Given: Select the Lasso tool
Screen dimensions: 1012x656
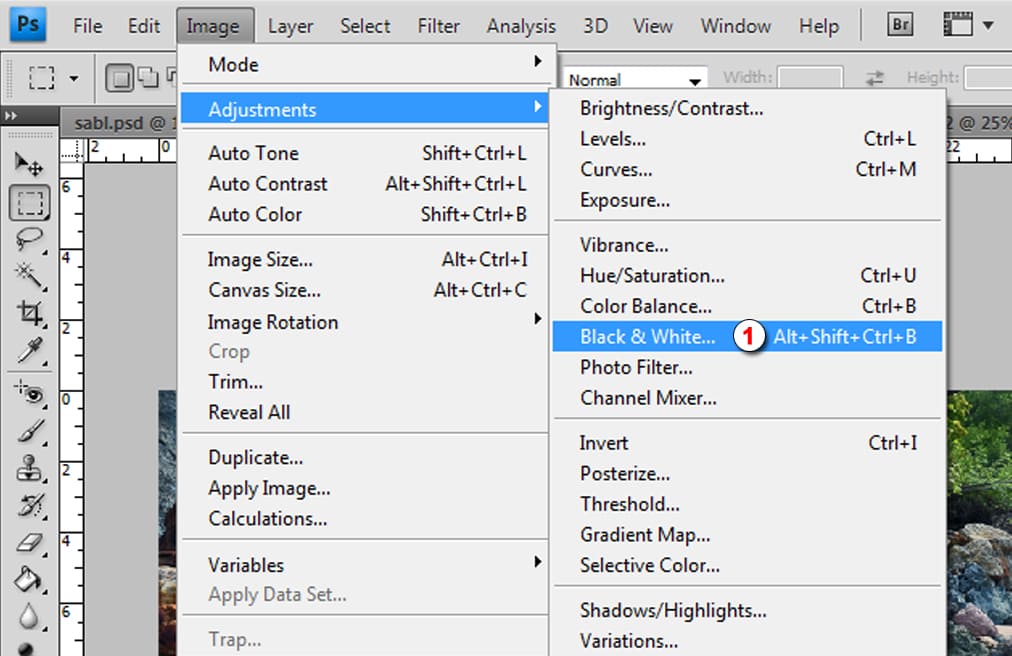Looking at the screenshot, I should click(30, 238).
